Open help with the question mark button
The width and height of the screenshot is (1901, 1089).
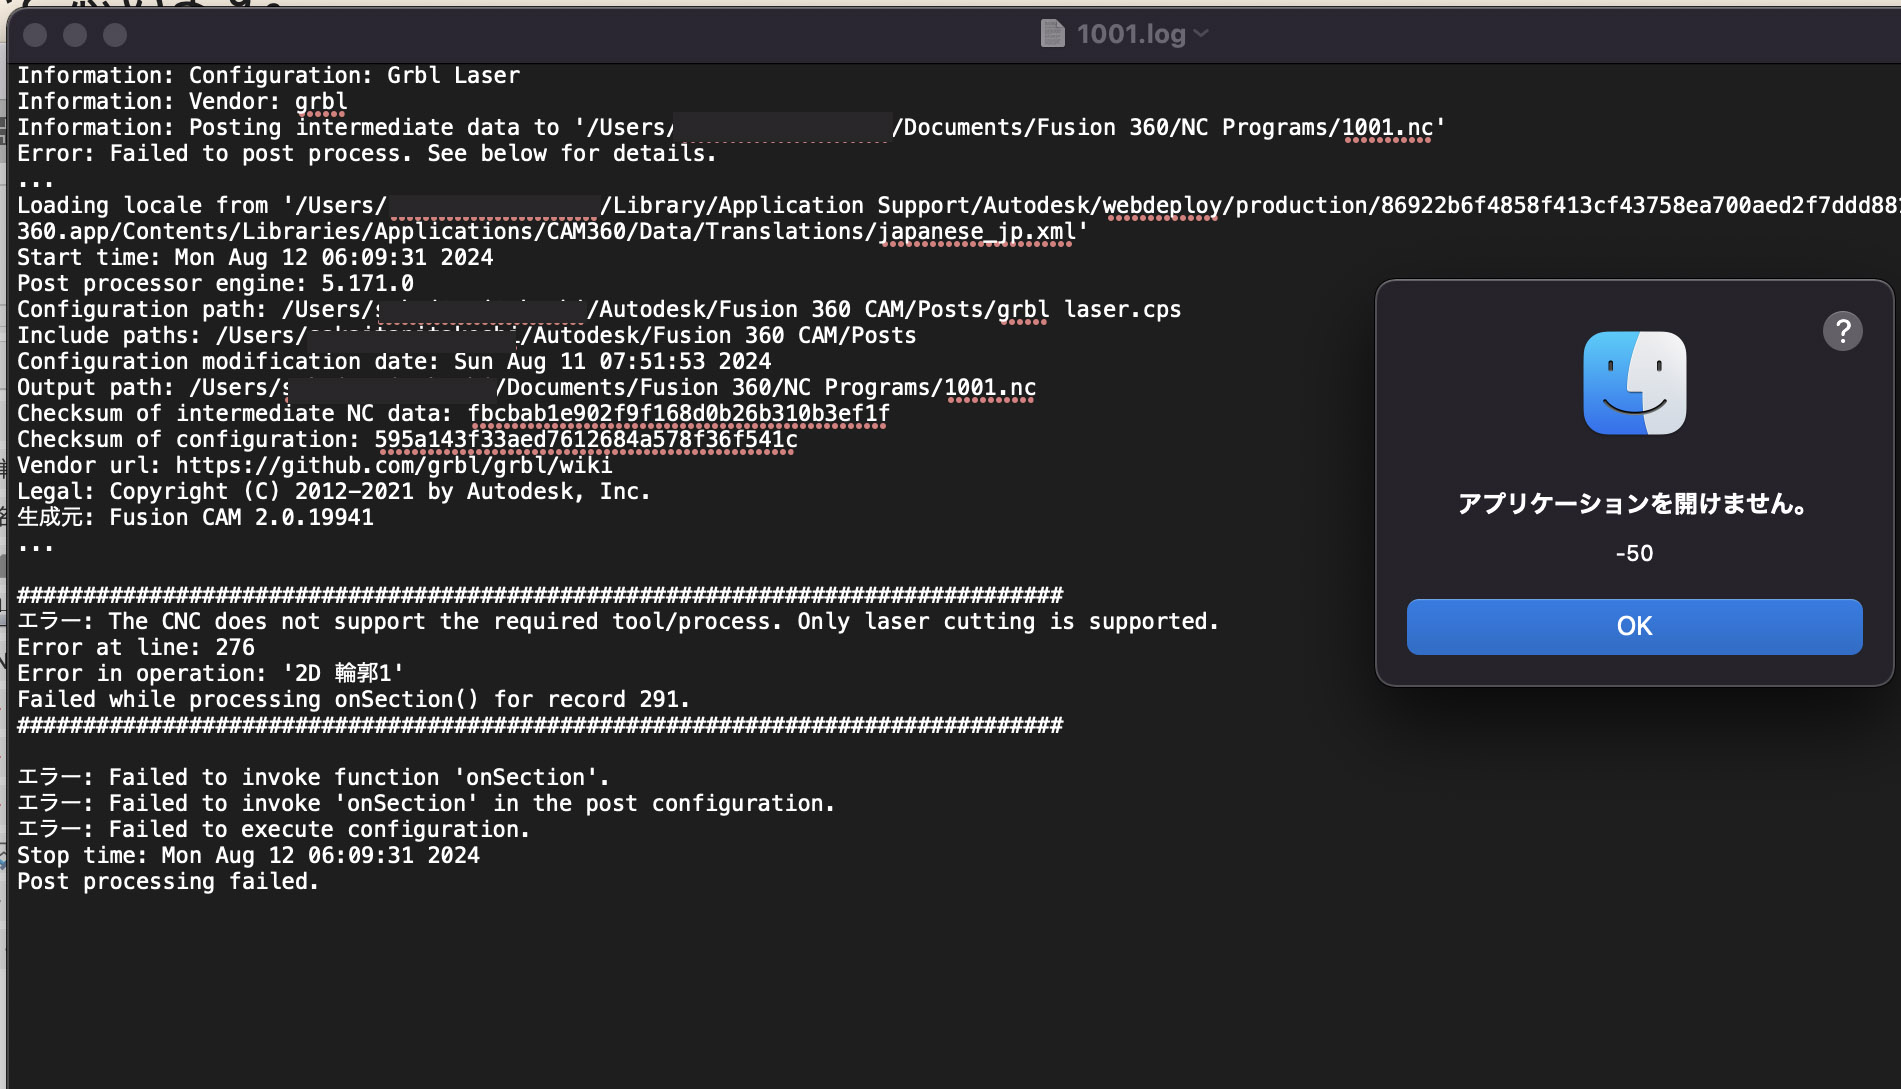tap(1842, 331)
